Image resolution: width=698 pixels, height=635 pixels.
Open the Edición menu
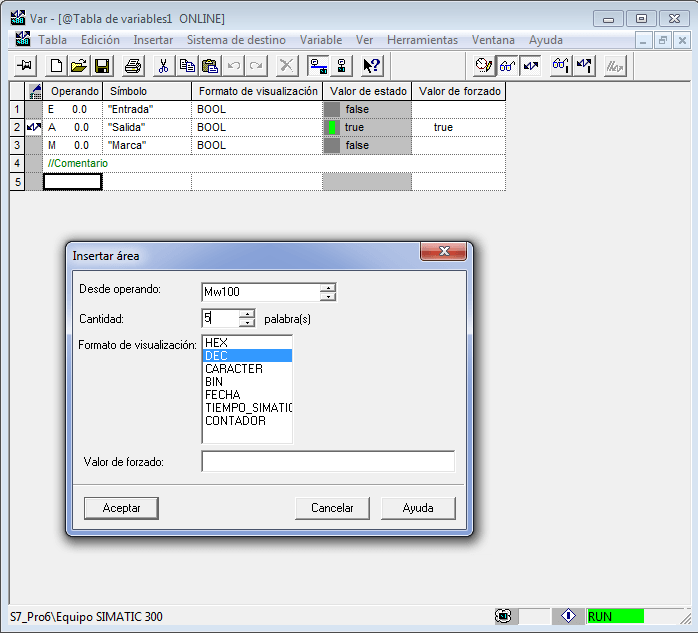(100, 40)
